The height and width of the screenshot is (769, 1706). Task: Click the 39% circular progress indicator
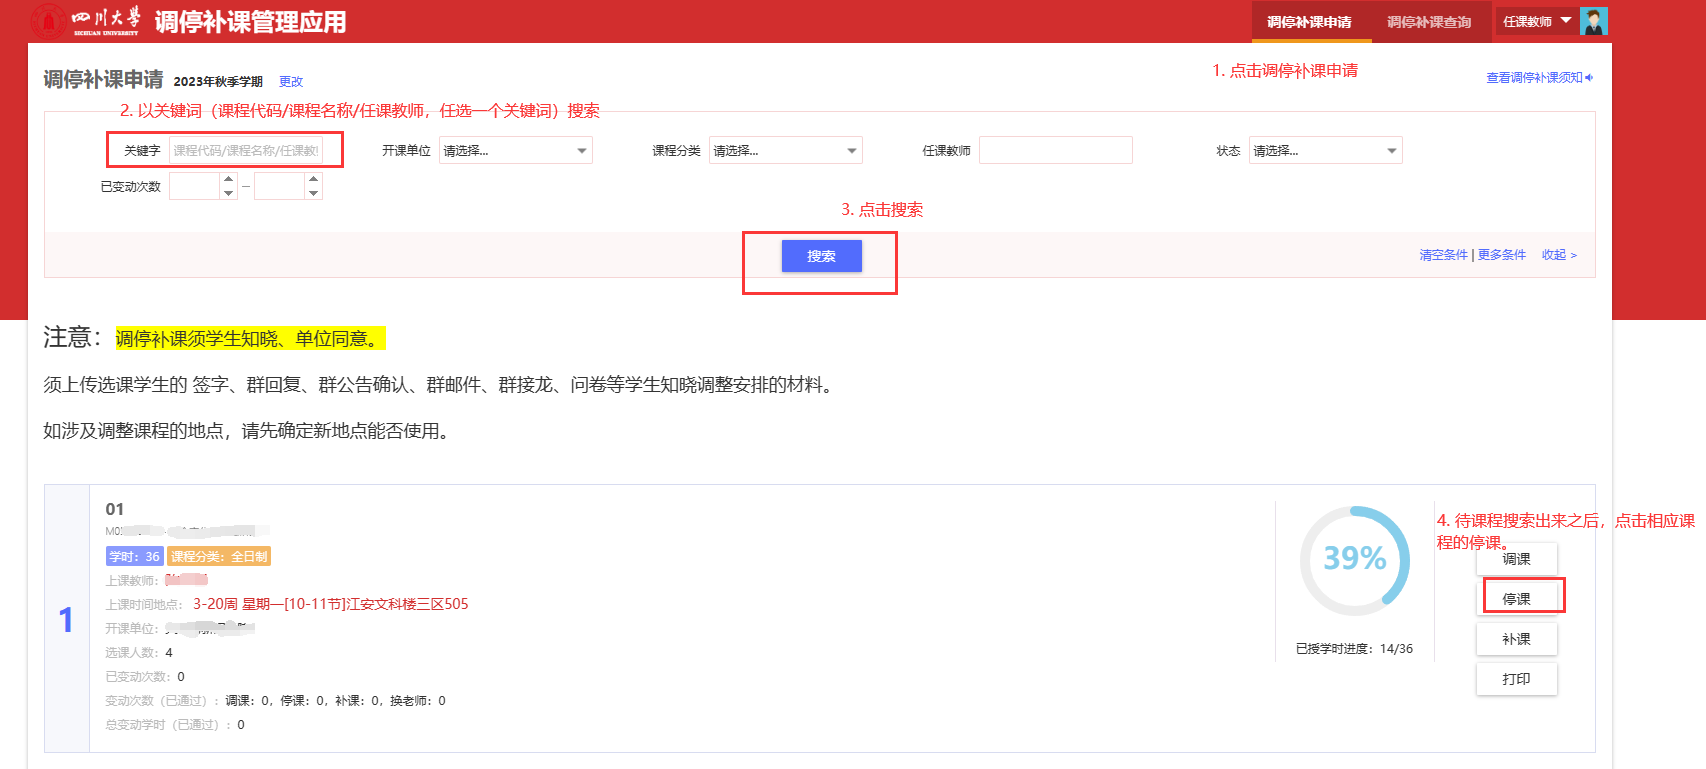[x=1354, y=559]
